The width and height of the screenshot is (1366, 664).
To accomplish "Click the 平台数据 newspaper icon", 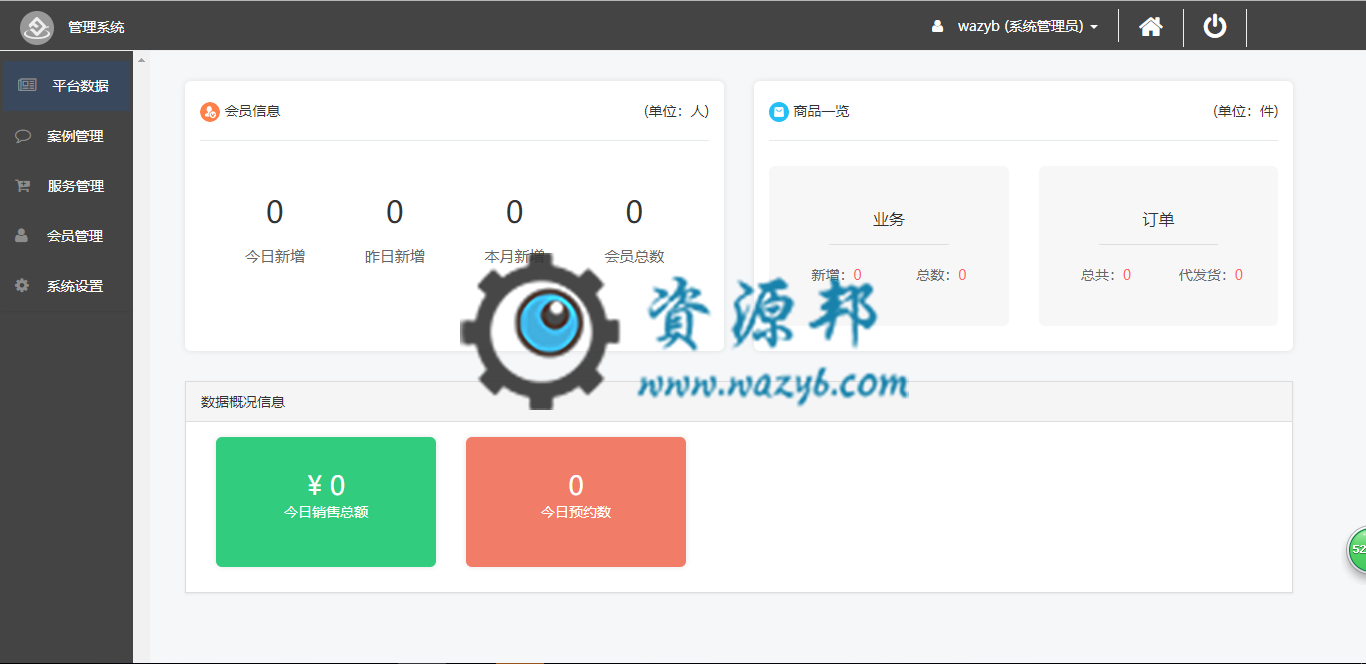I will 27,86.
